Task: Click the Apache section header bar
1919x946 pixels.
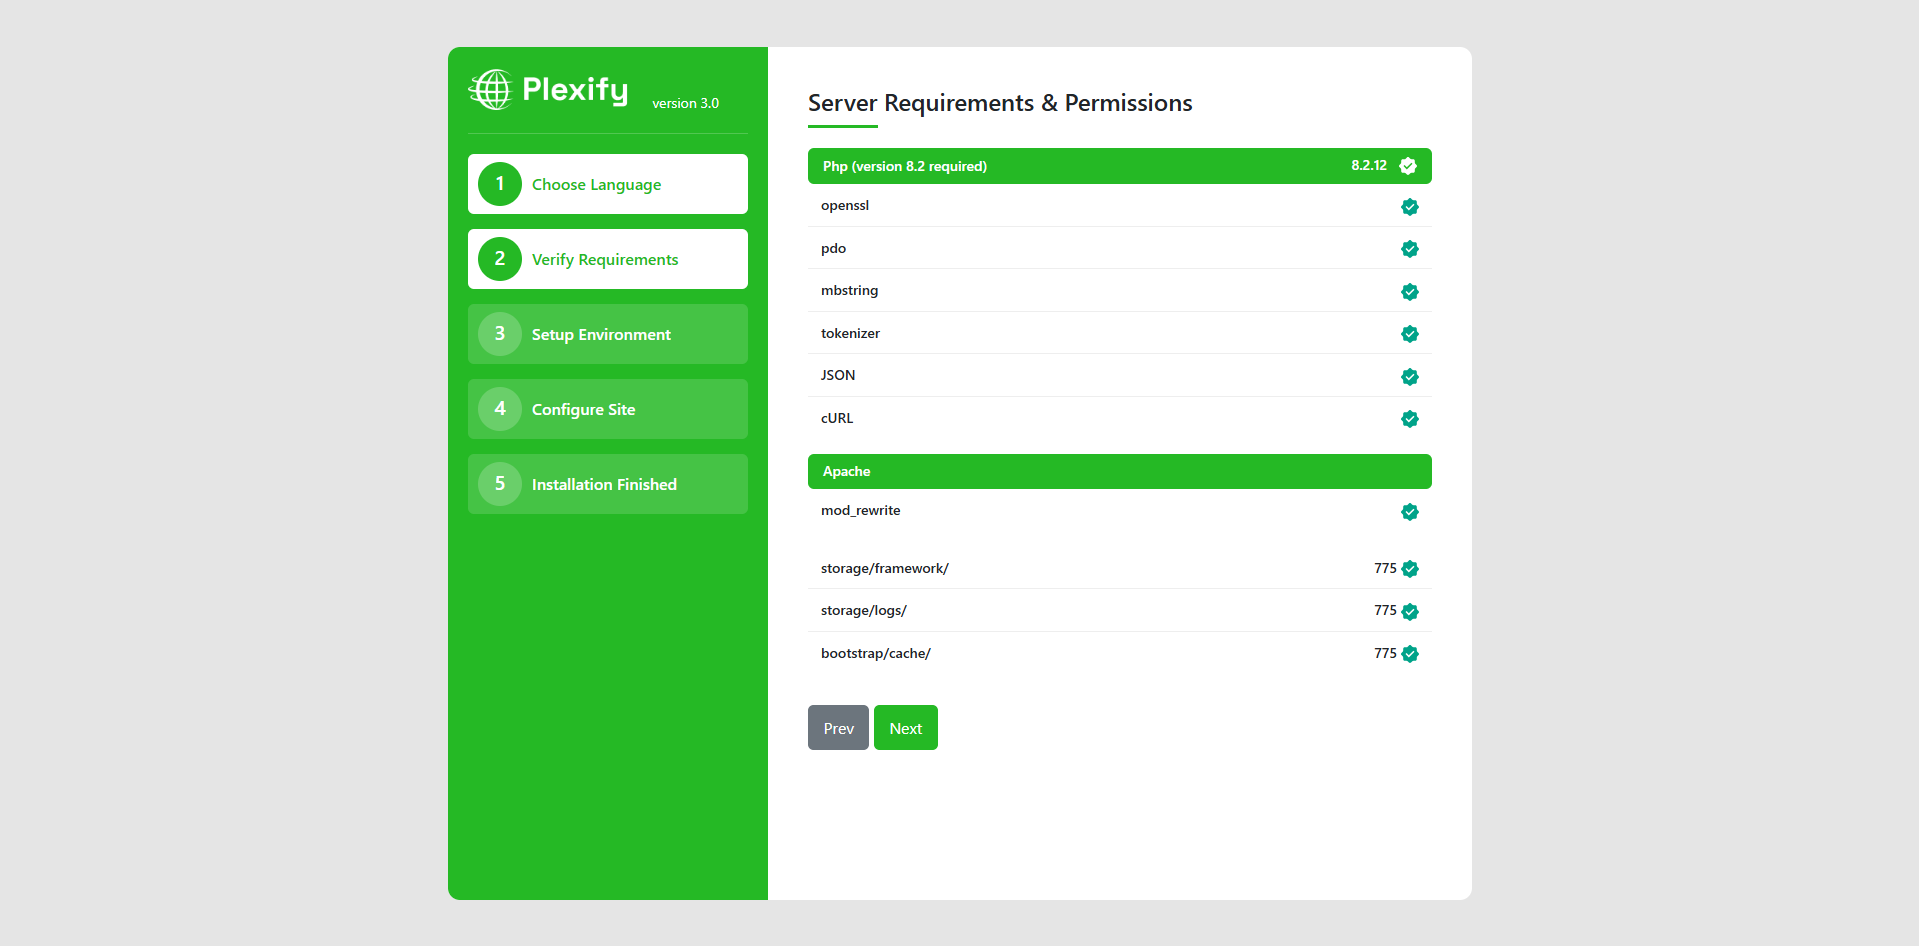Action: coord(1119,472)
